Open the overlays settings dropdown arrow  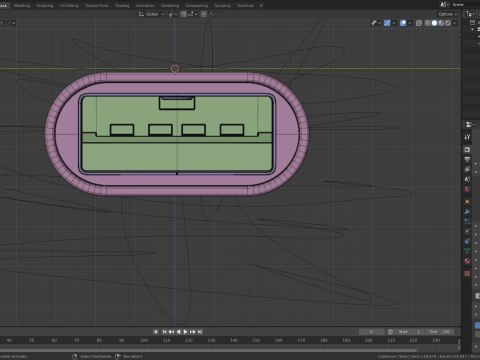(410, 23)
